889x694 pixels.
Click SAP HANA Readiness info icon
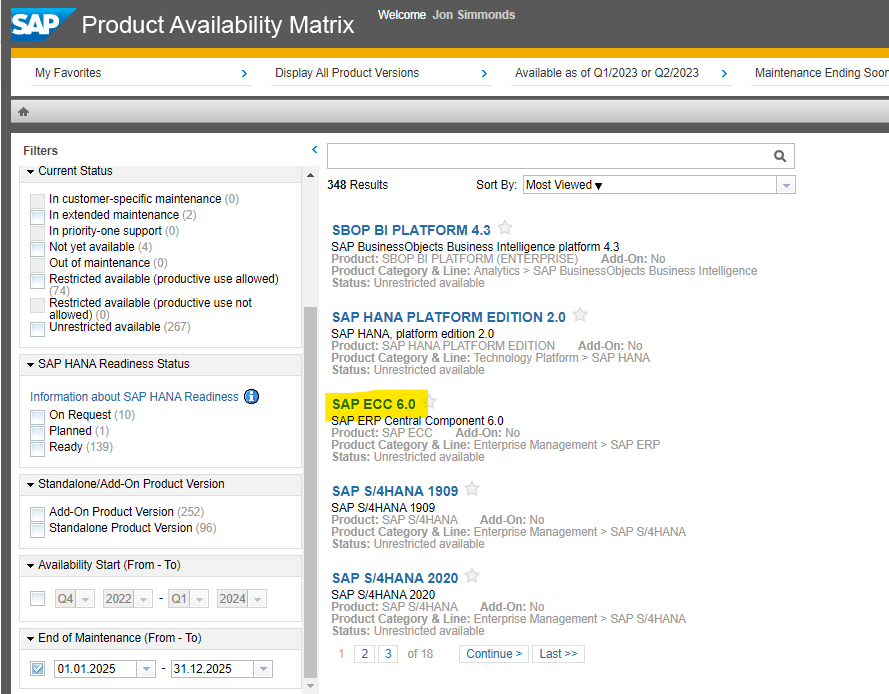251,397
